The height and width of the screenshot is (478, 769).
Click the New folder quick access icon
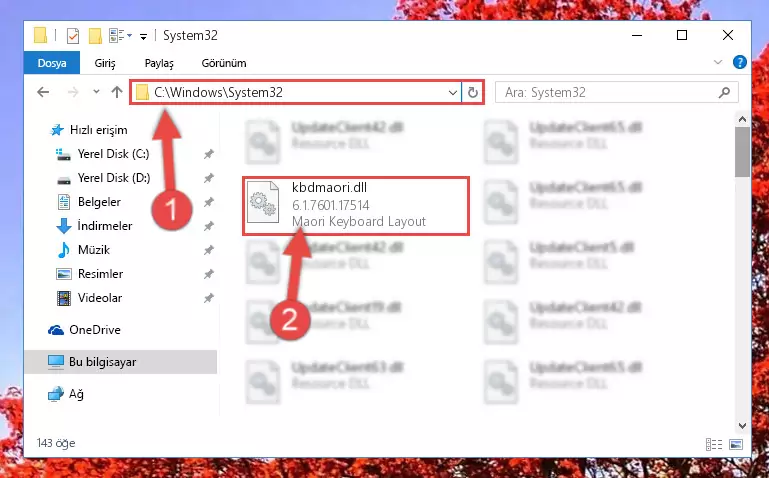[95, 36]
